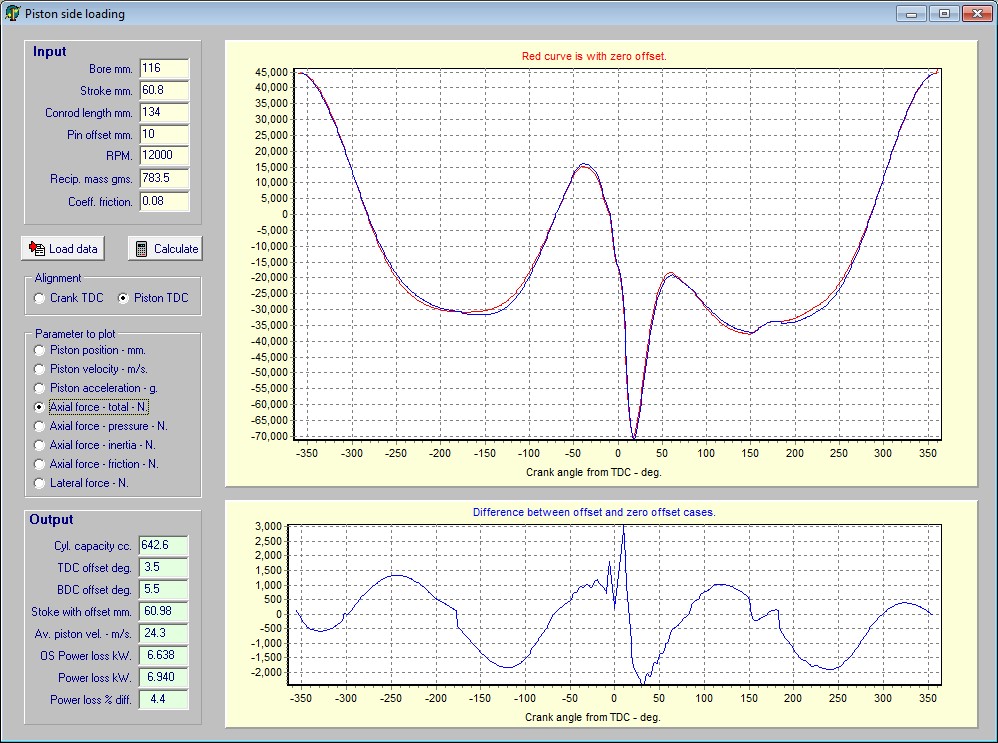Click the Pin offset mm. field

click(163, 135)
